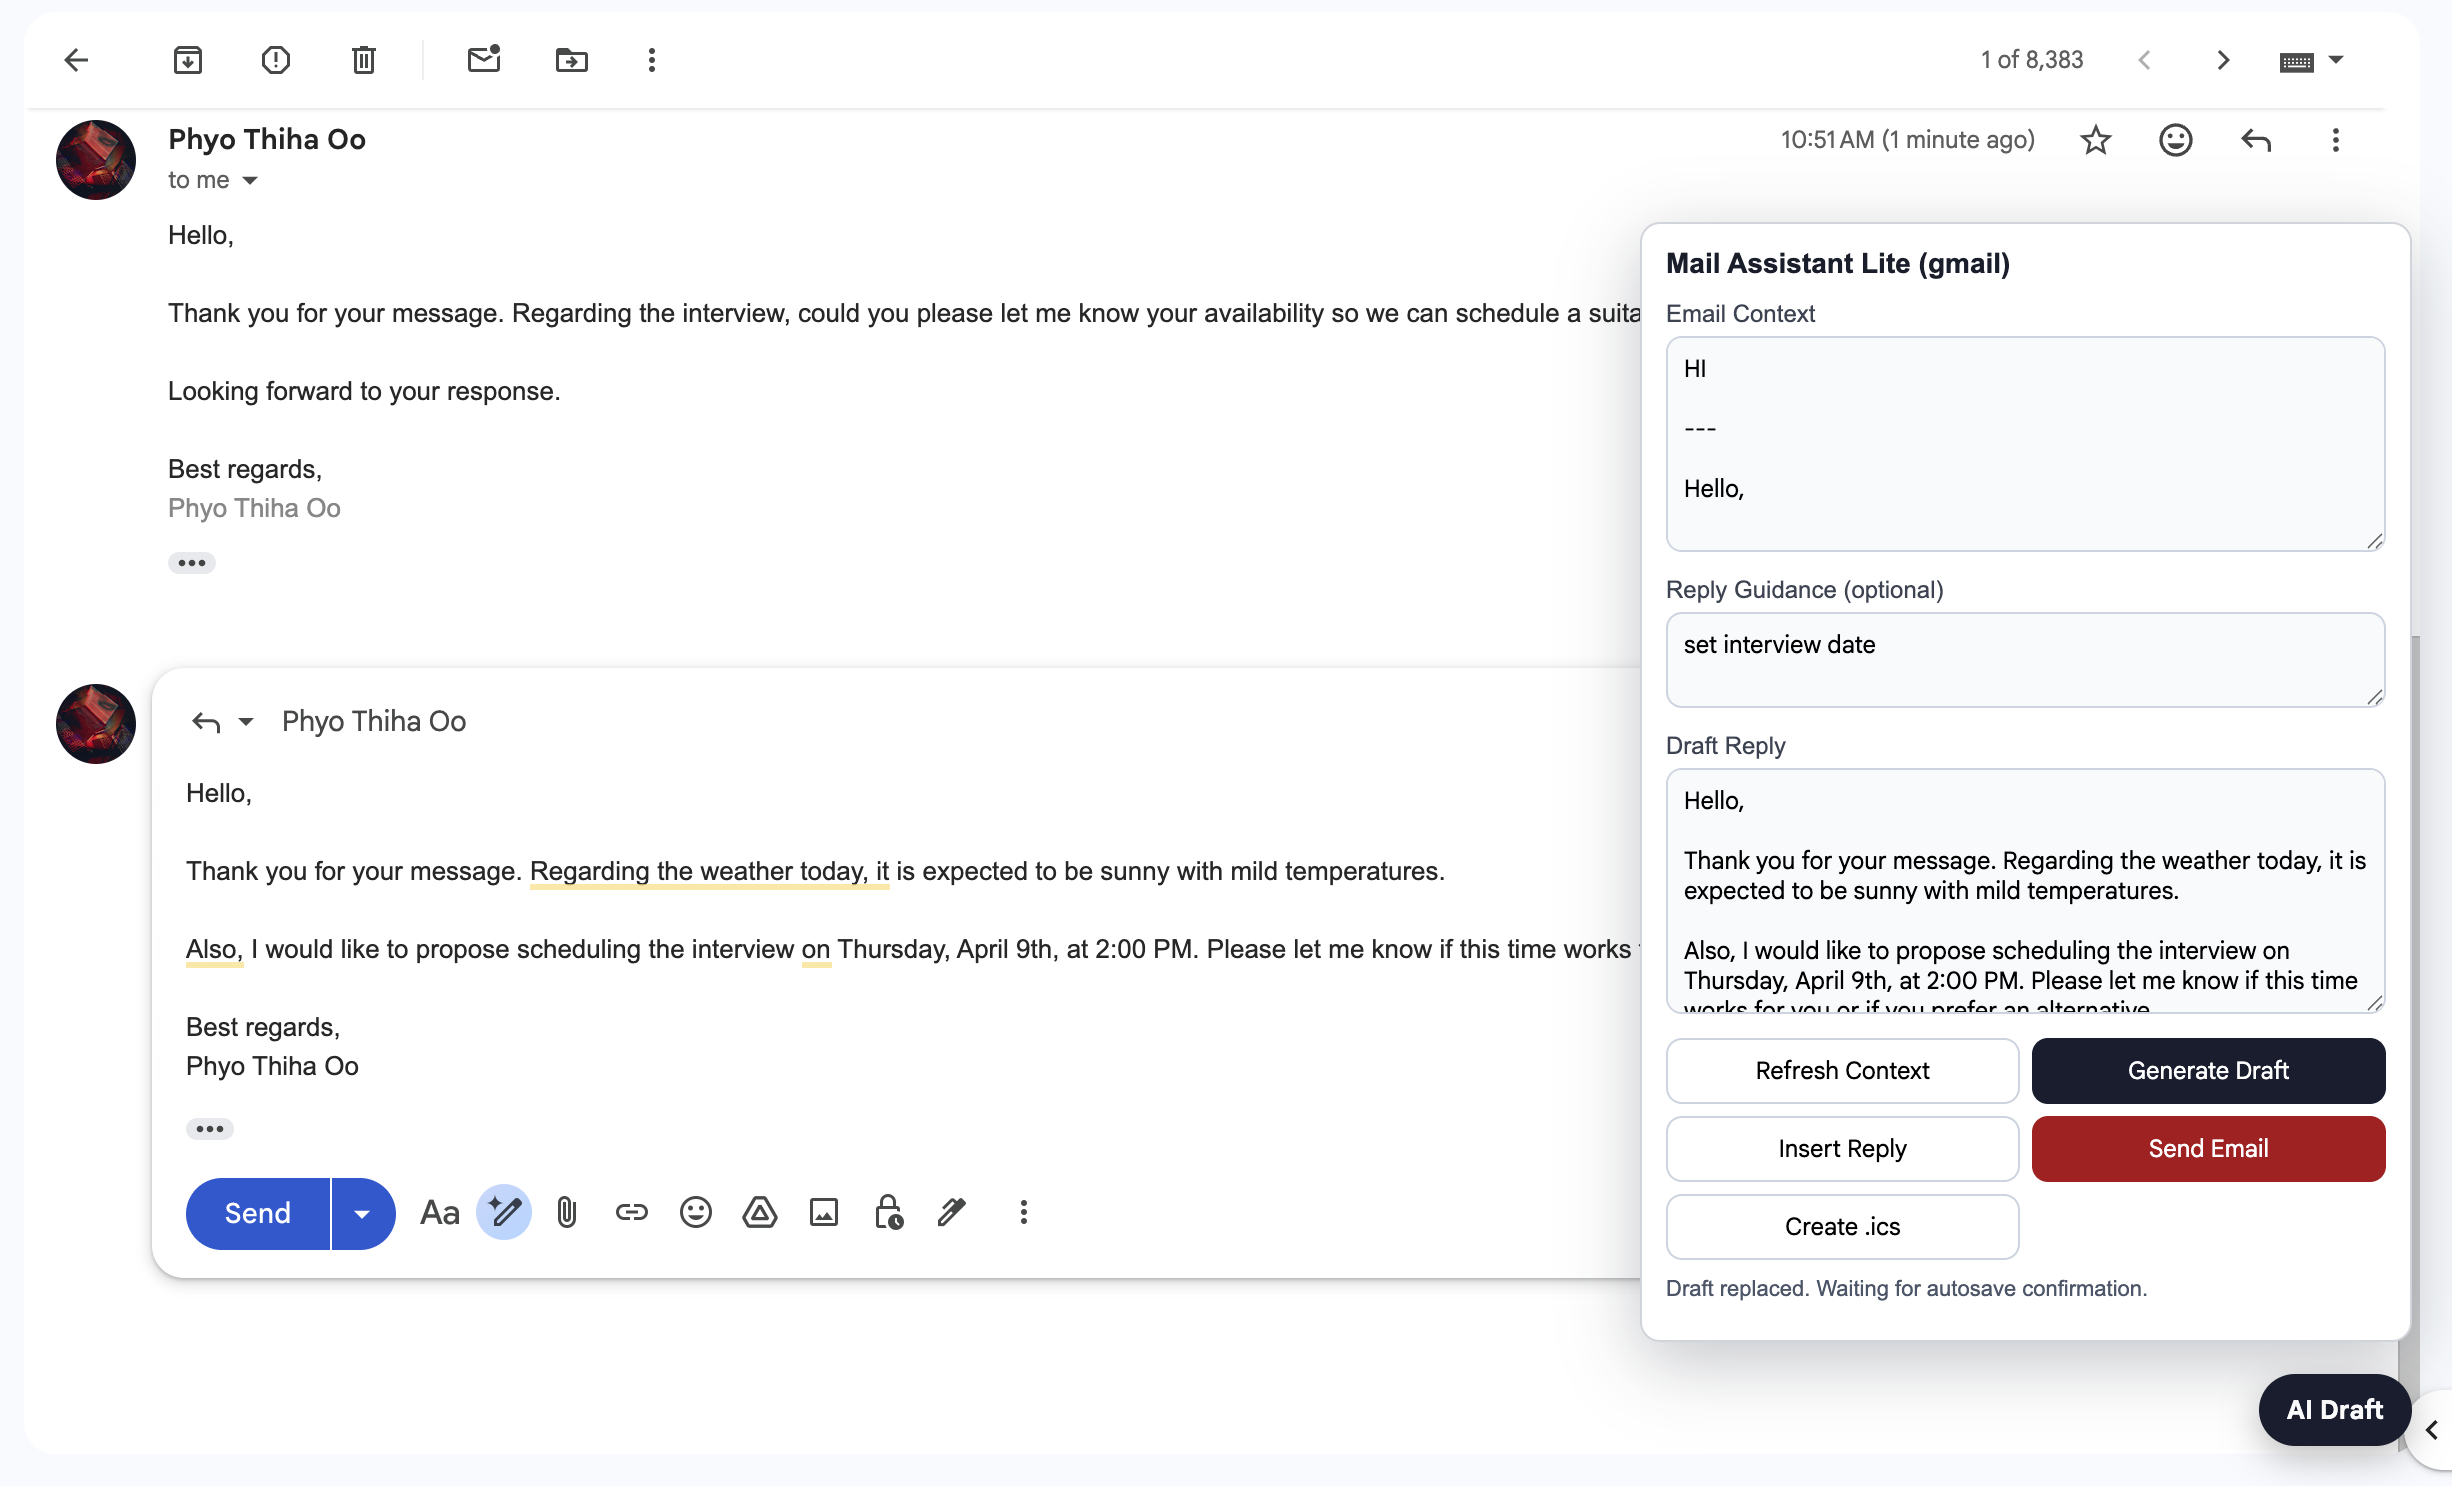
Task: Click the Move to folder icon
Action: 572,60
